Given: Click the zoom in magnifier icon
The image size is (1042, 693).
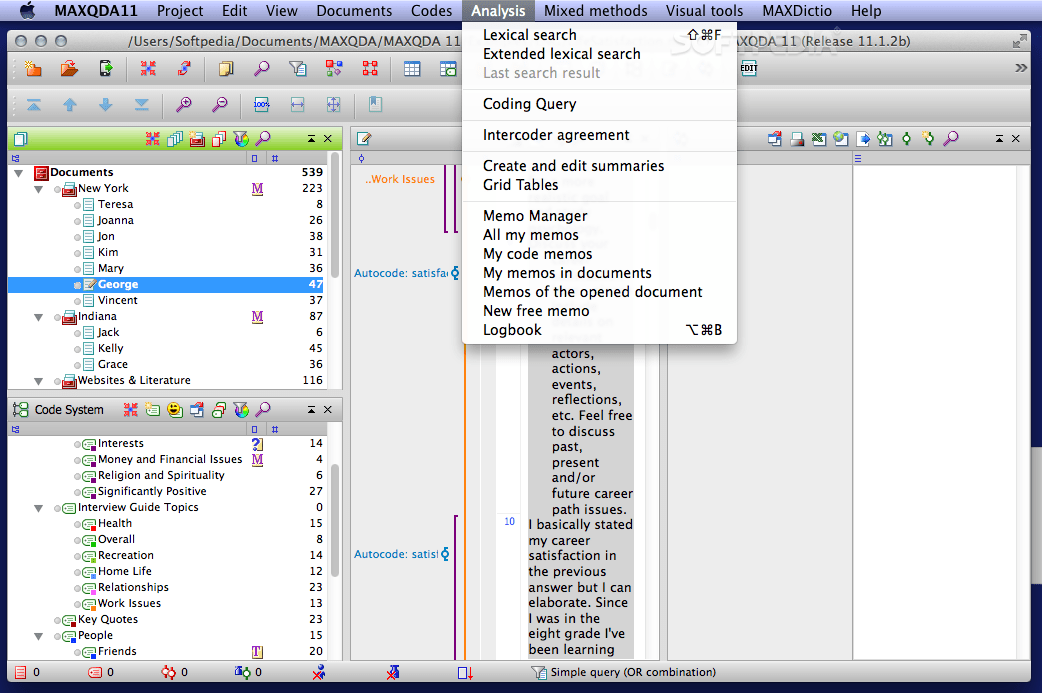Looking at the screenshot, I should click(183, 104).
